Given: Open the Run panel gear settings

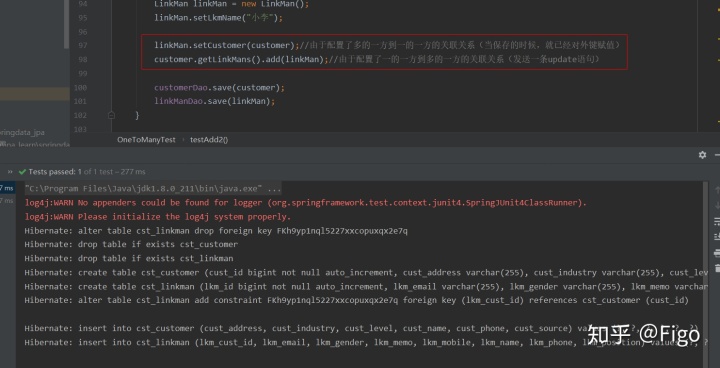Looking at the screenshot, I should coord(702,155).
